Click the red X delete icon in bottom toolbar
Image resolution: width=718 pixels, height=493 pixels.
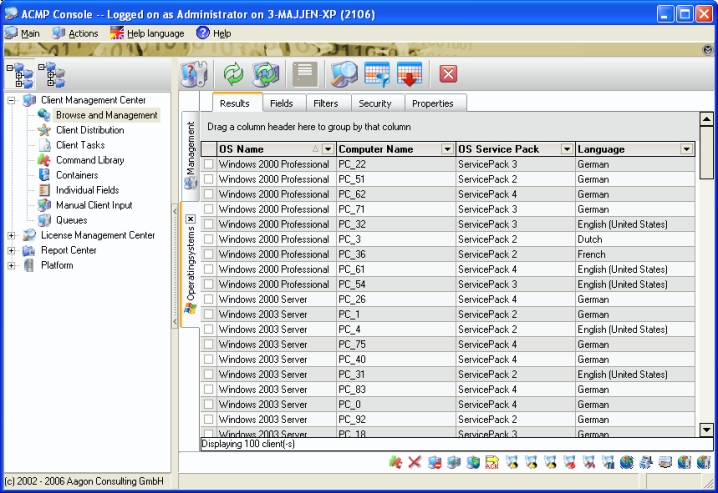point(415,463)
